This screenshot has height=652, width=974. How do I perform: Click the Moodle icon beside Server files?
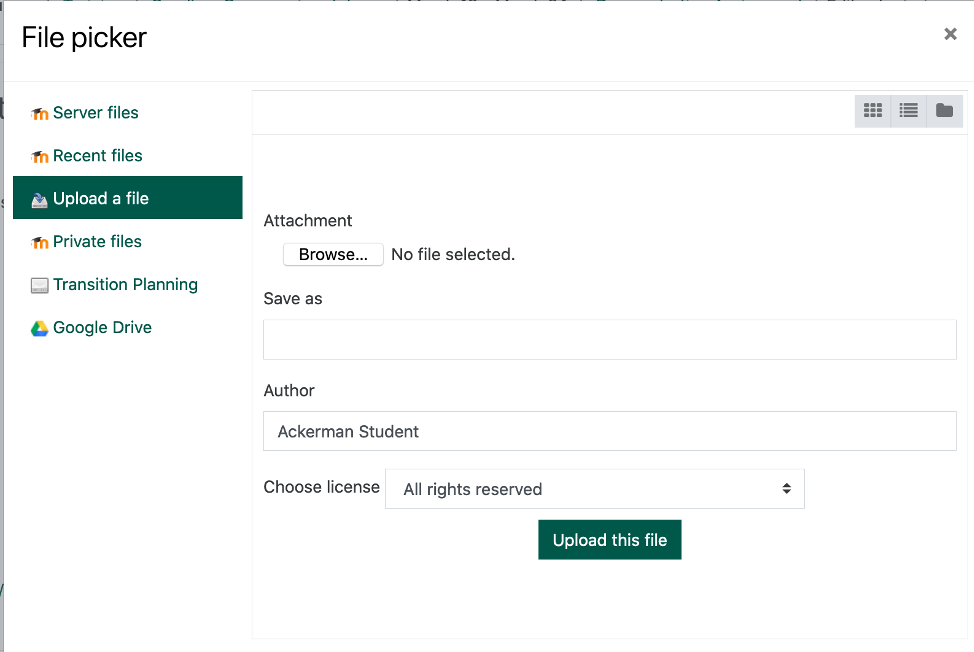[x=40, y=113]
